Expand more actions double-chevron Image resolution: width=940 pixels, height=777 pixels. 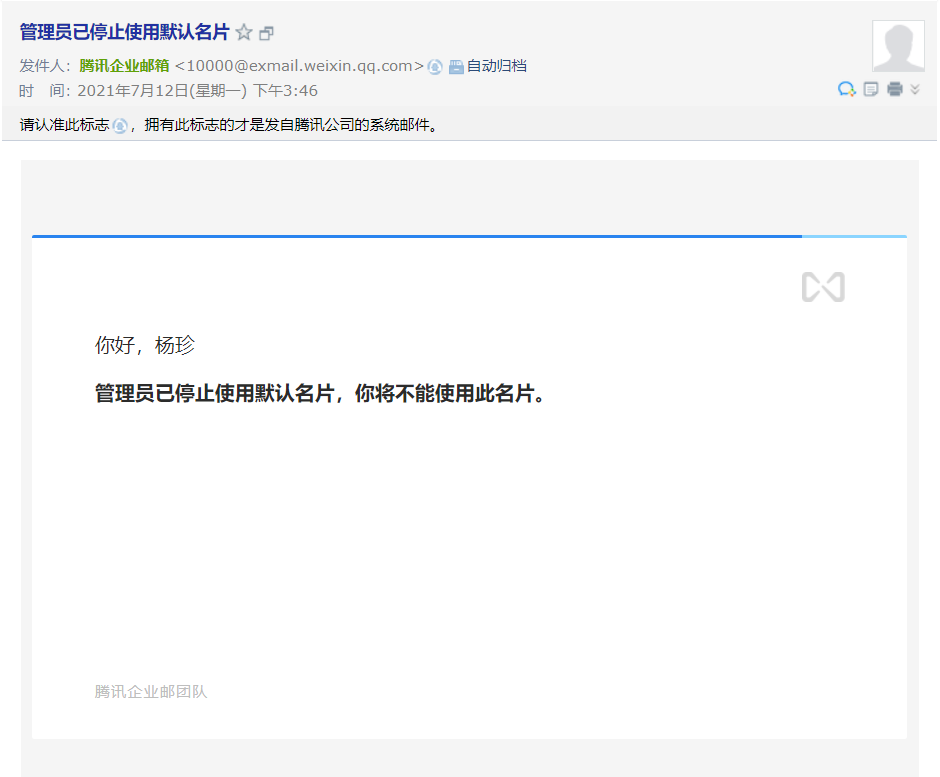[x=915, y=90]
